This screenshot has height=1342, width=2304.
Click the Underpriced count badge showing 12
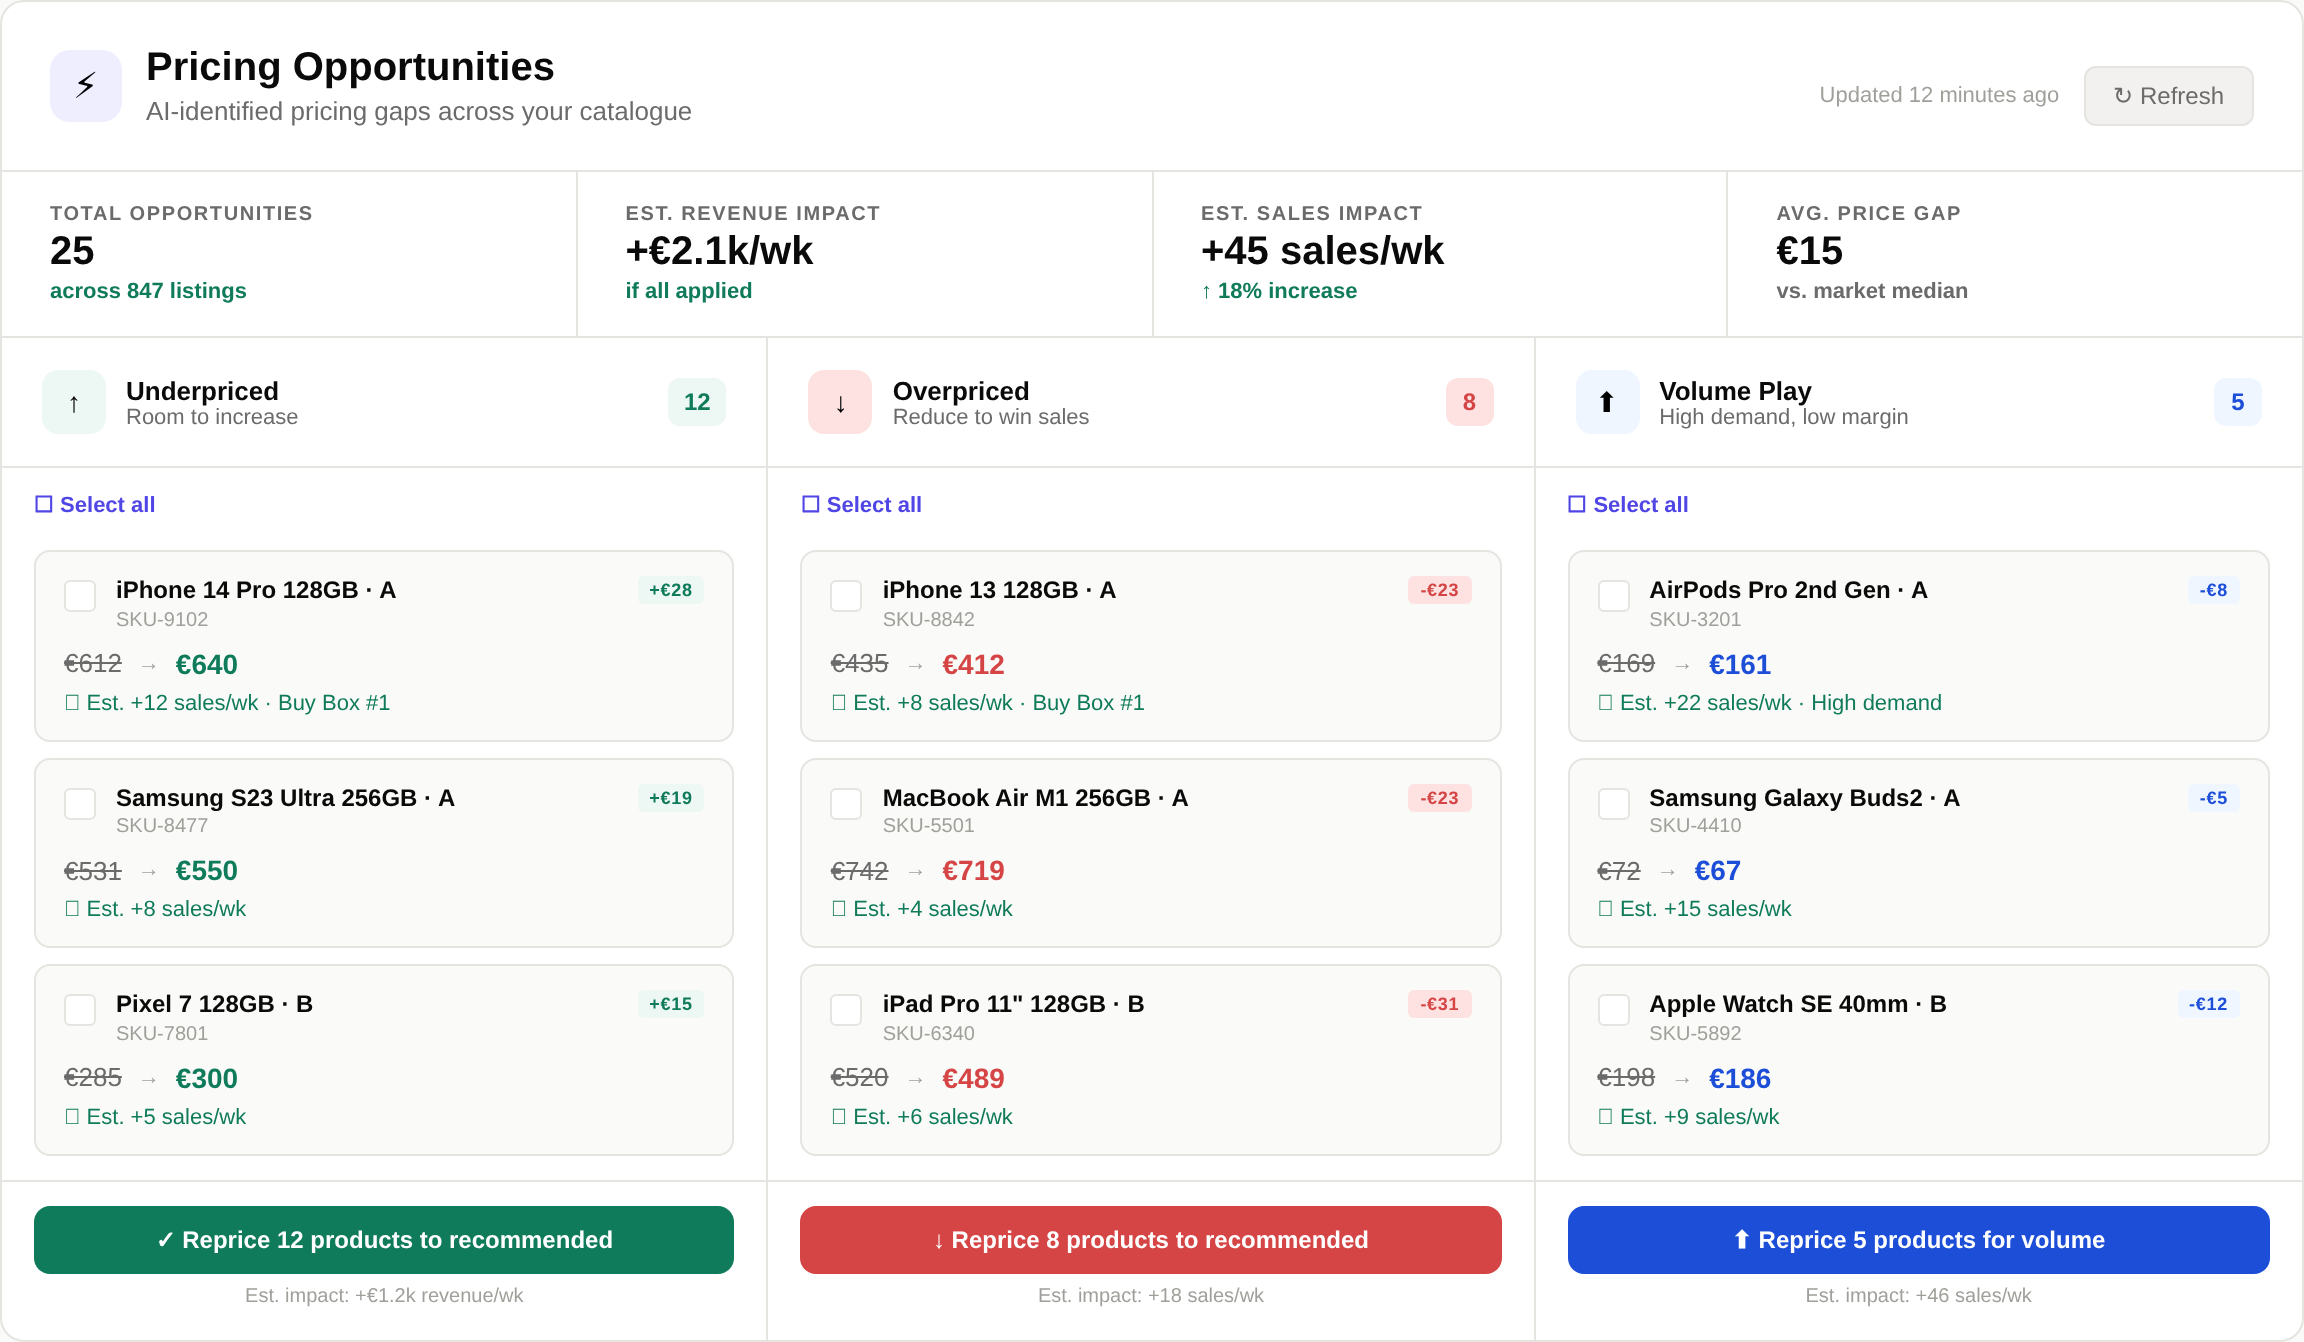(x=696, y=401)
